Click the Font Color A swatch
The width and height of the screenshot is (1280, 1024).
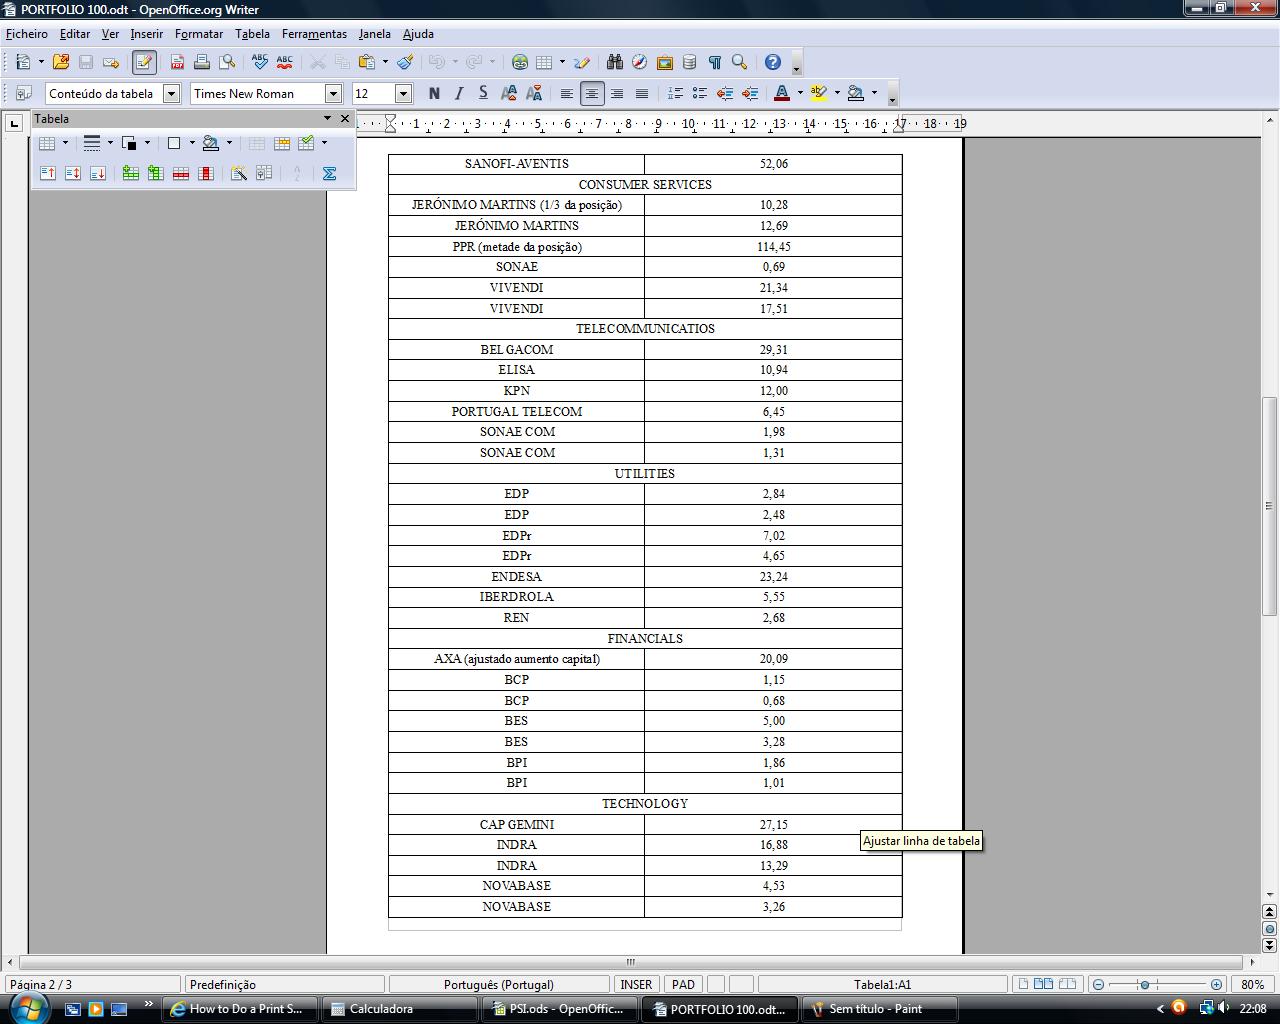[x=782, y=93]
